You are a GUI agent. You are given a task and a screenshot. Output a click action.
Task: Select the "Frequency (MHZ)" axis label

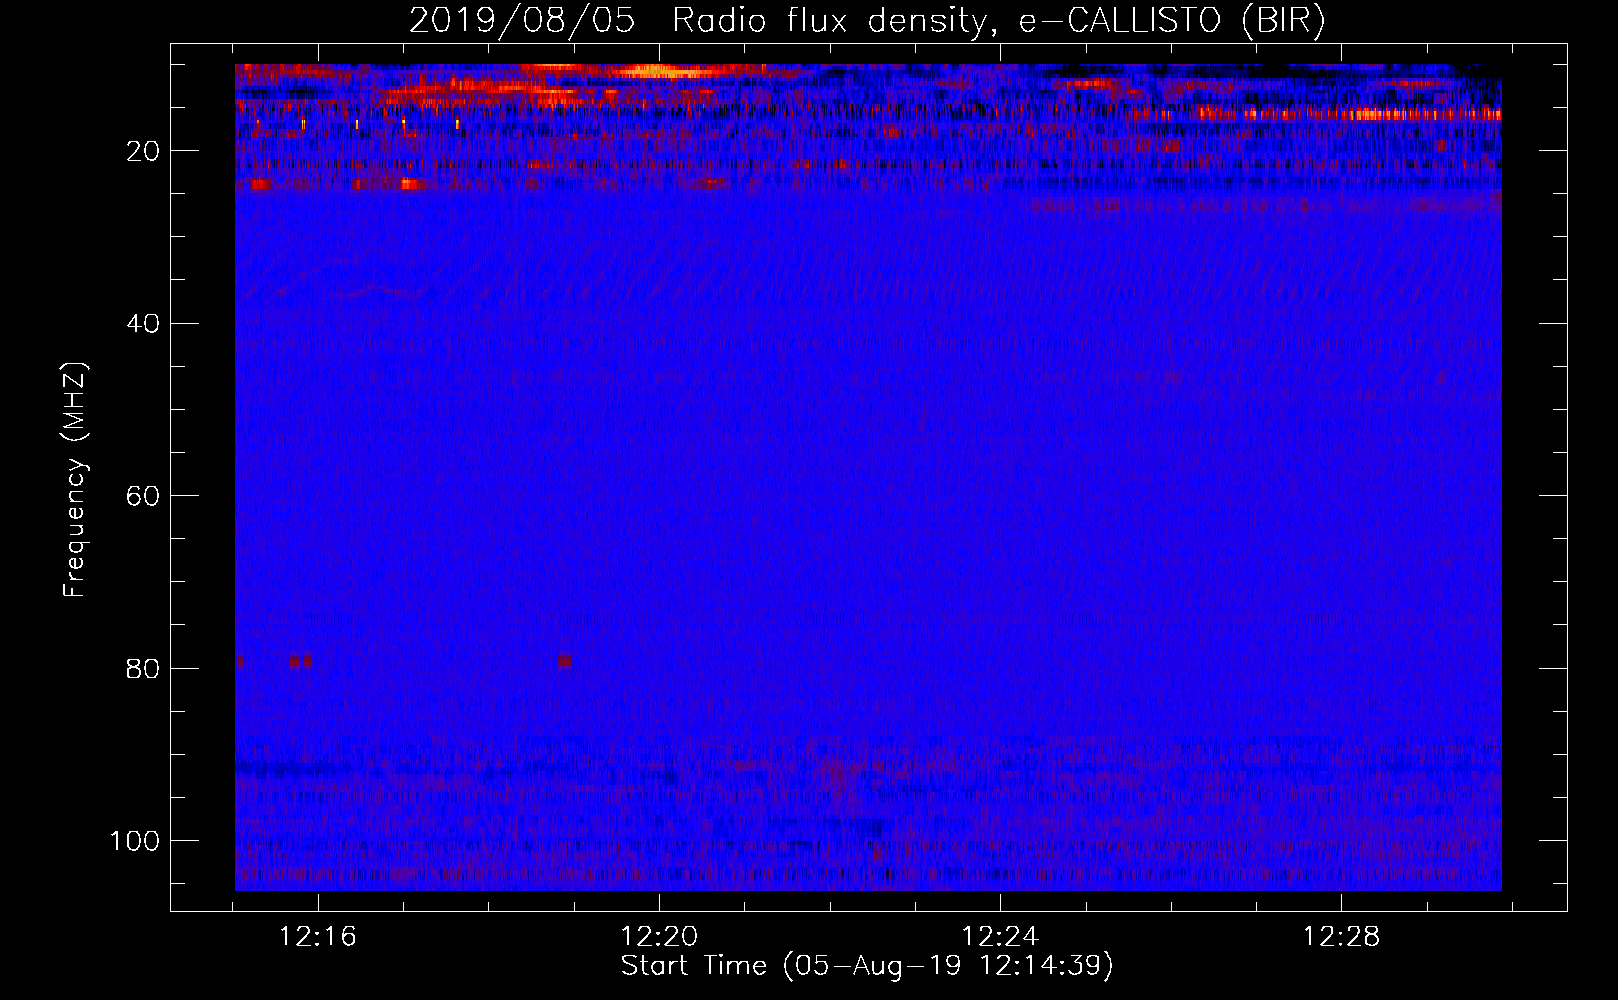(x=75, y=480)
